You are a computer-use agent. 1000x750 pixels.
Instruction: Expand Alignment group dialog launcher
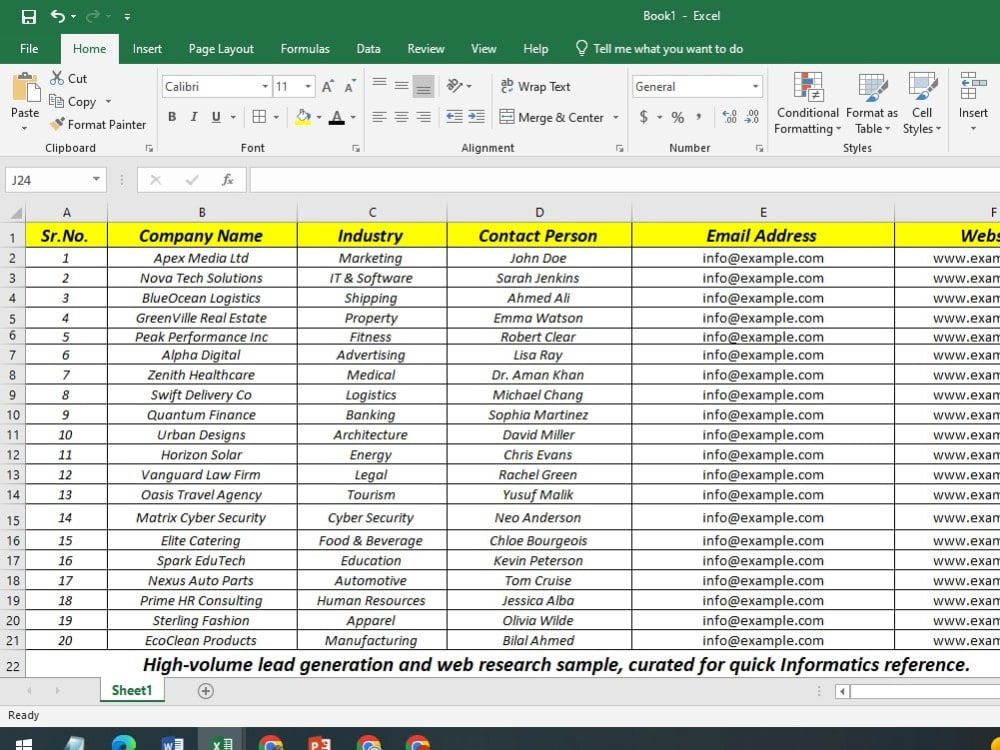tap(619, 148)
